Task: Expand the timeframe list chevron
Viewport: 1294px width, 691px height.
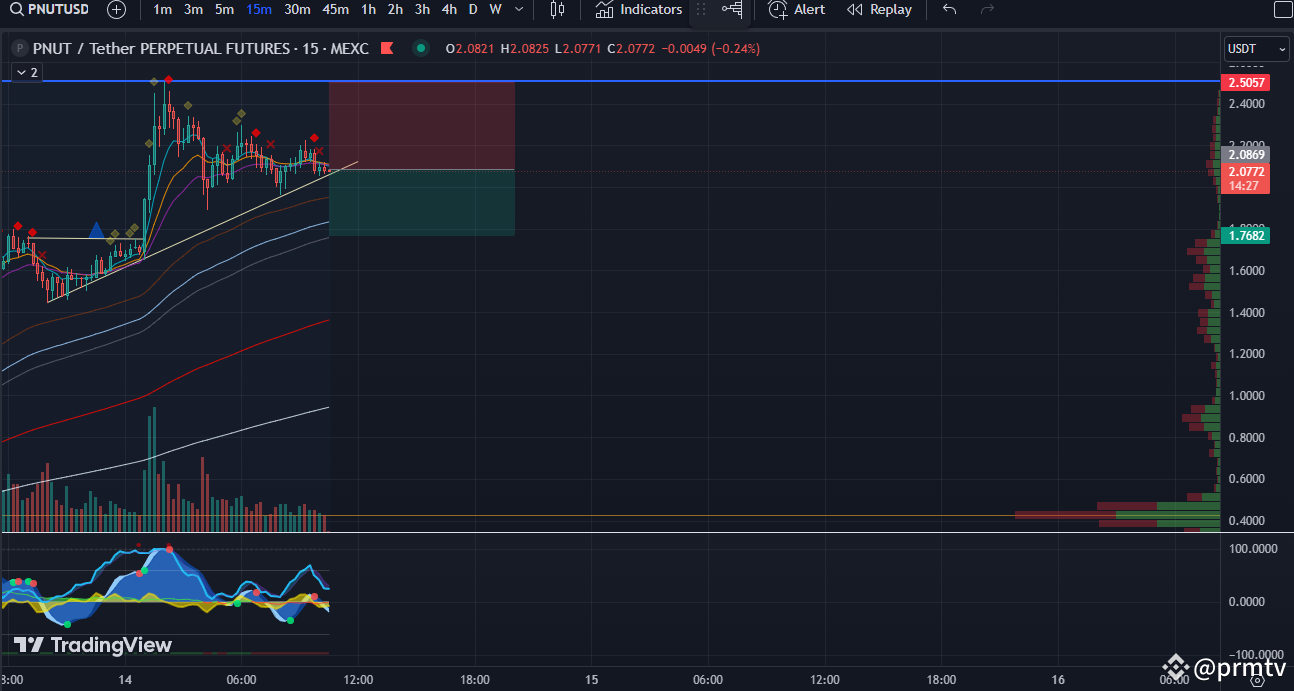Action: click(x=518, y=10)
